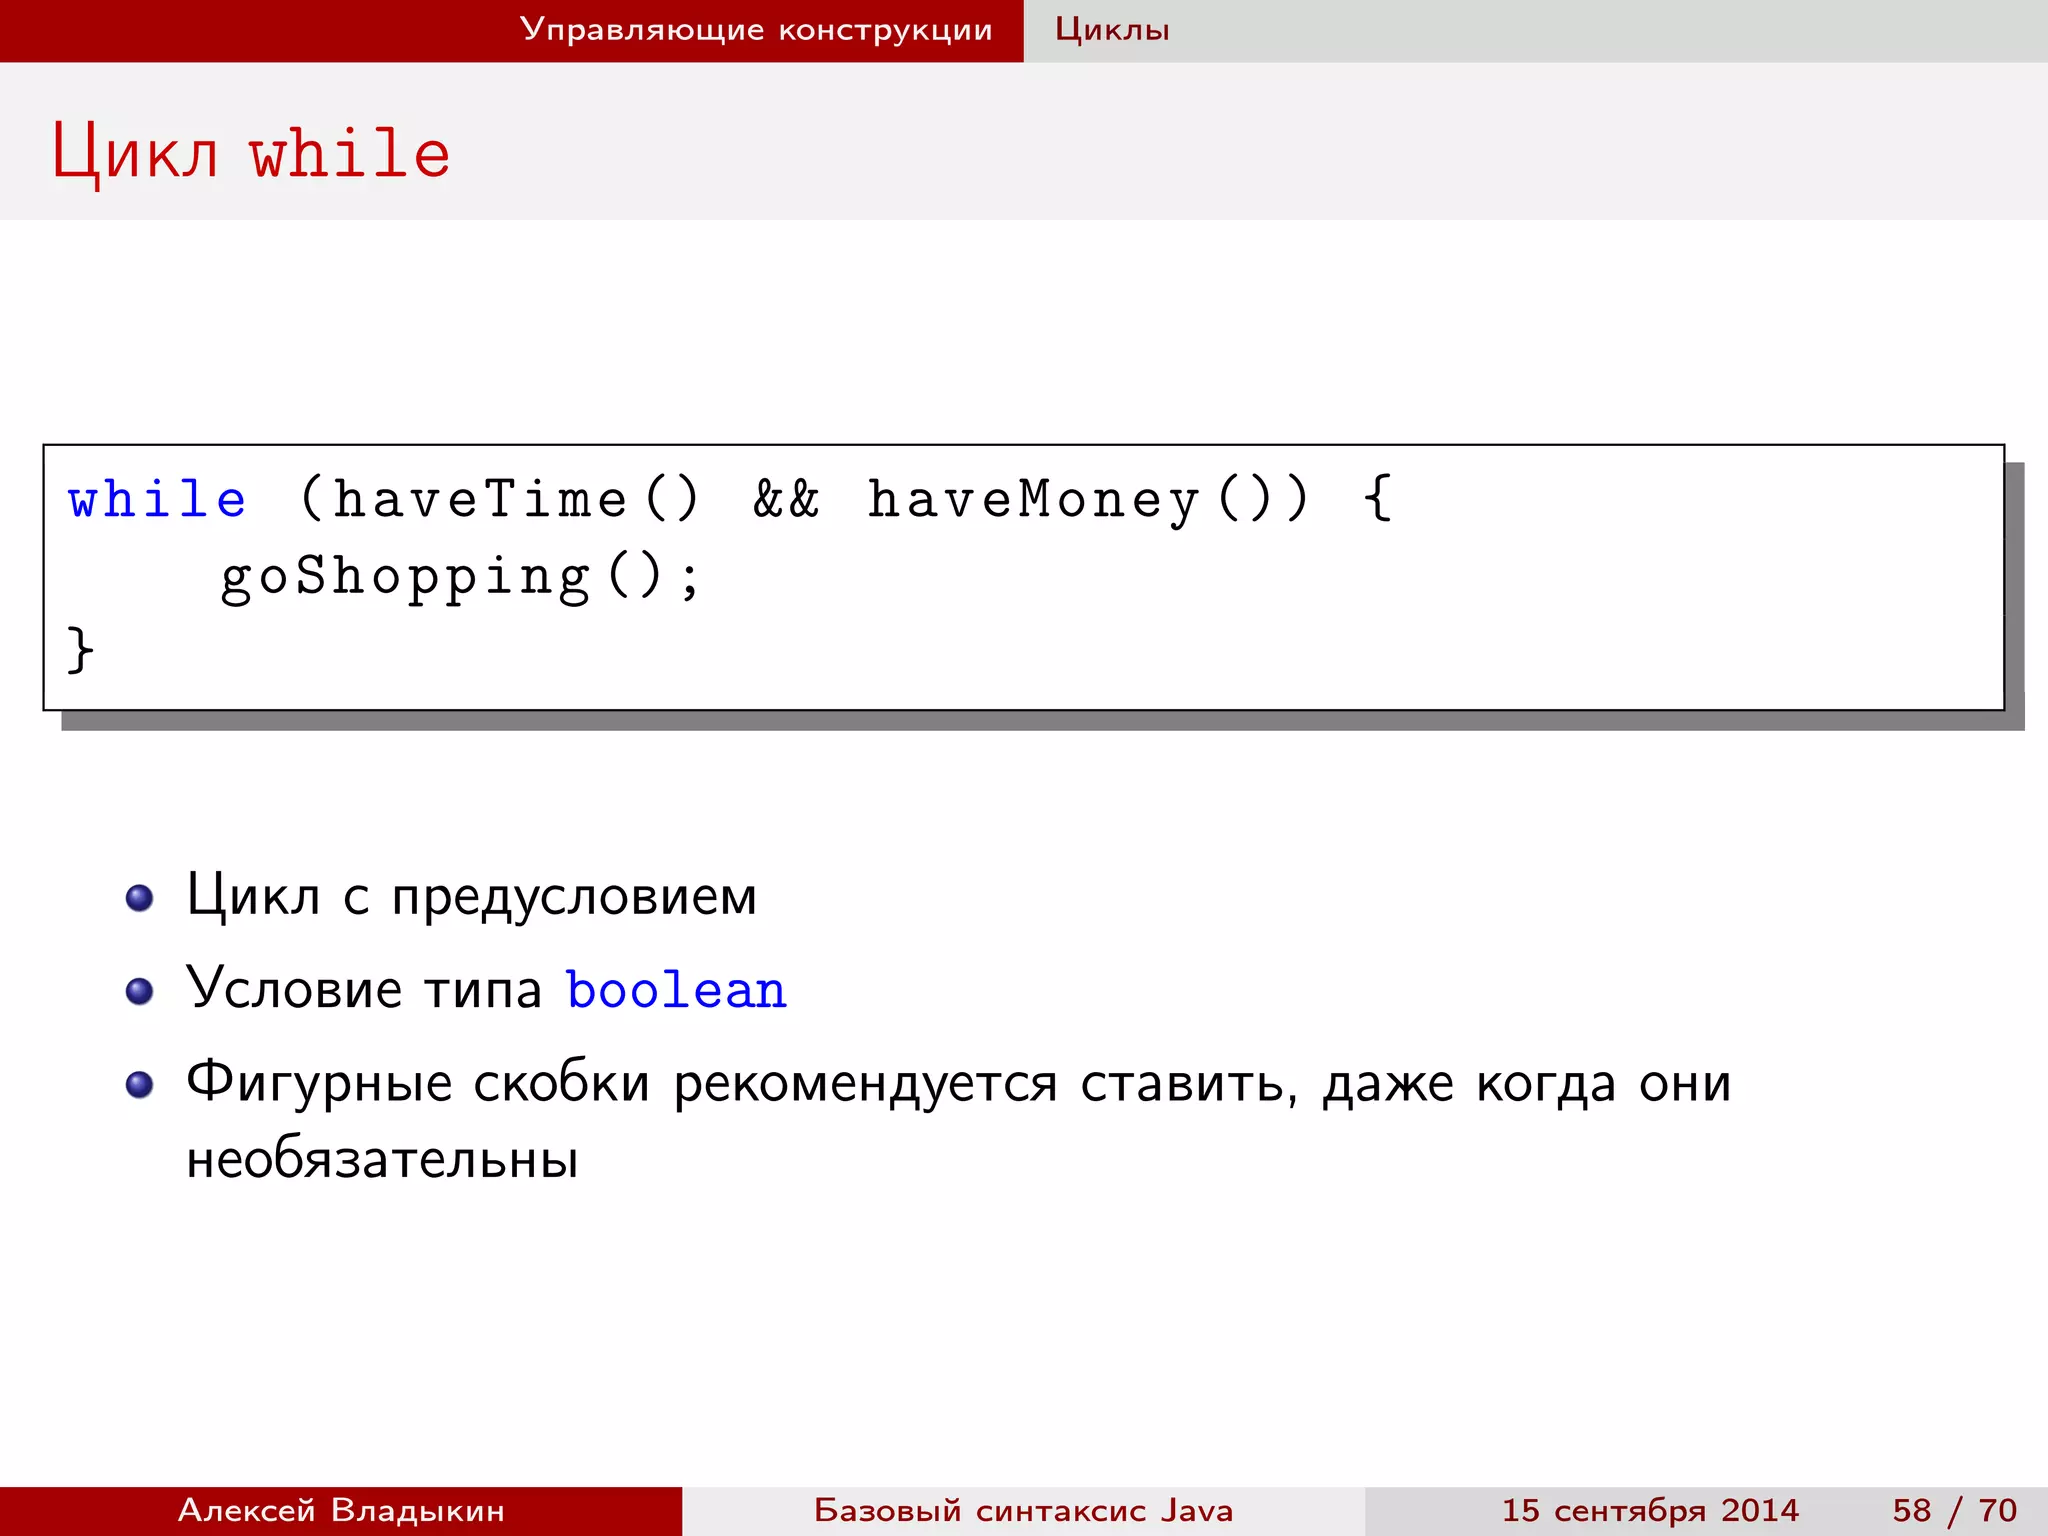The height and width of the screenshot is (1536, 2048).
Task: Click the bullet 'Цикл с предусловием'
Action: click(x=472, y=895)
